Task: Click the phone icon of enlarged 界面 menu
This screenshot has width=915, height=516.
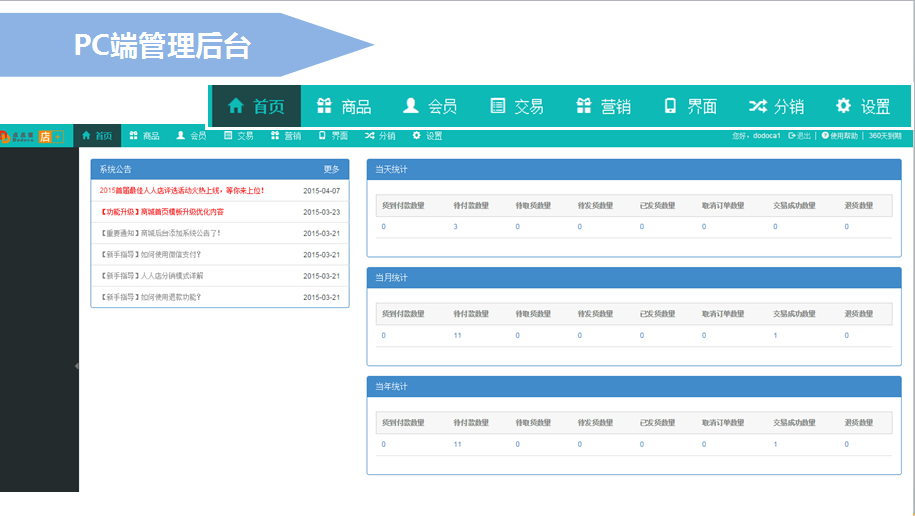Action: pyautogui.click(x=670, y=106)
